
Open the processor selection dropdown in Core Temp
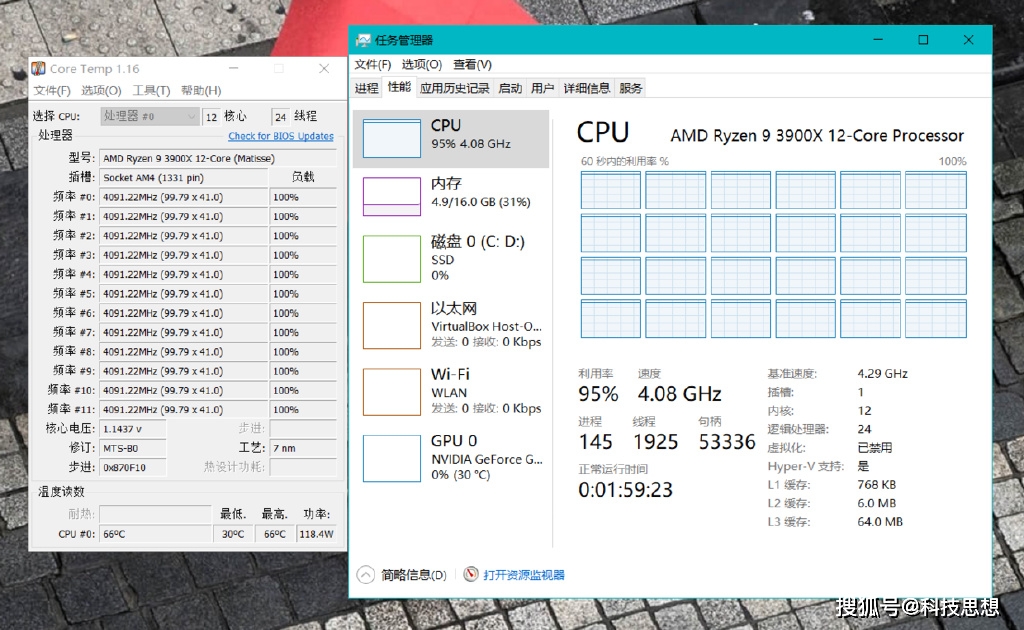pos(149,116)
